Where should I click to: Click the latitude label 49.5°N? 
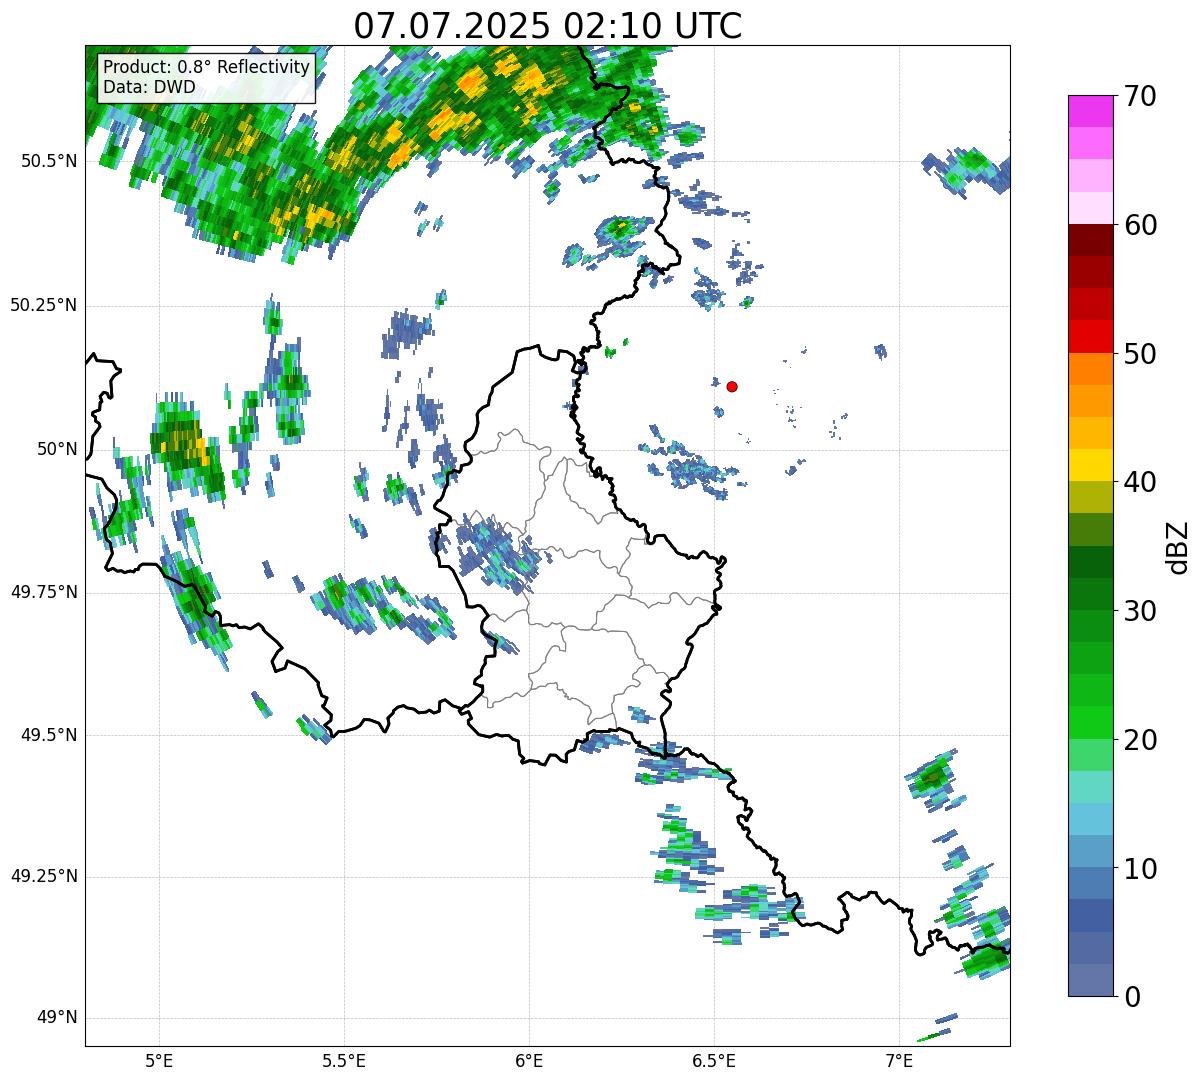tap(49, 735)
